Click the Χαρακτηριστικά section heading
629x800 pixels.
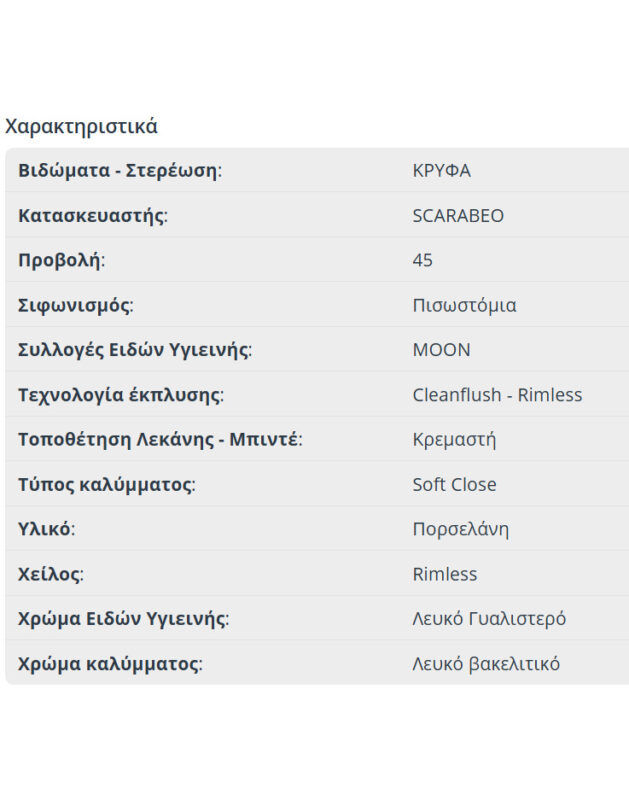pyautogui.click(x=81, y=127)
